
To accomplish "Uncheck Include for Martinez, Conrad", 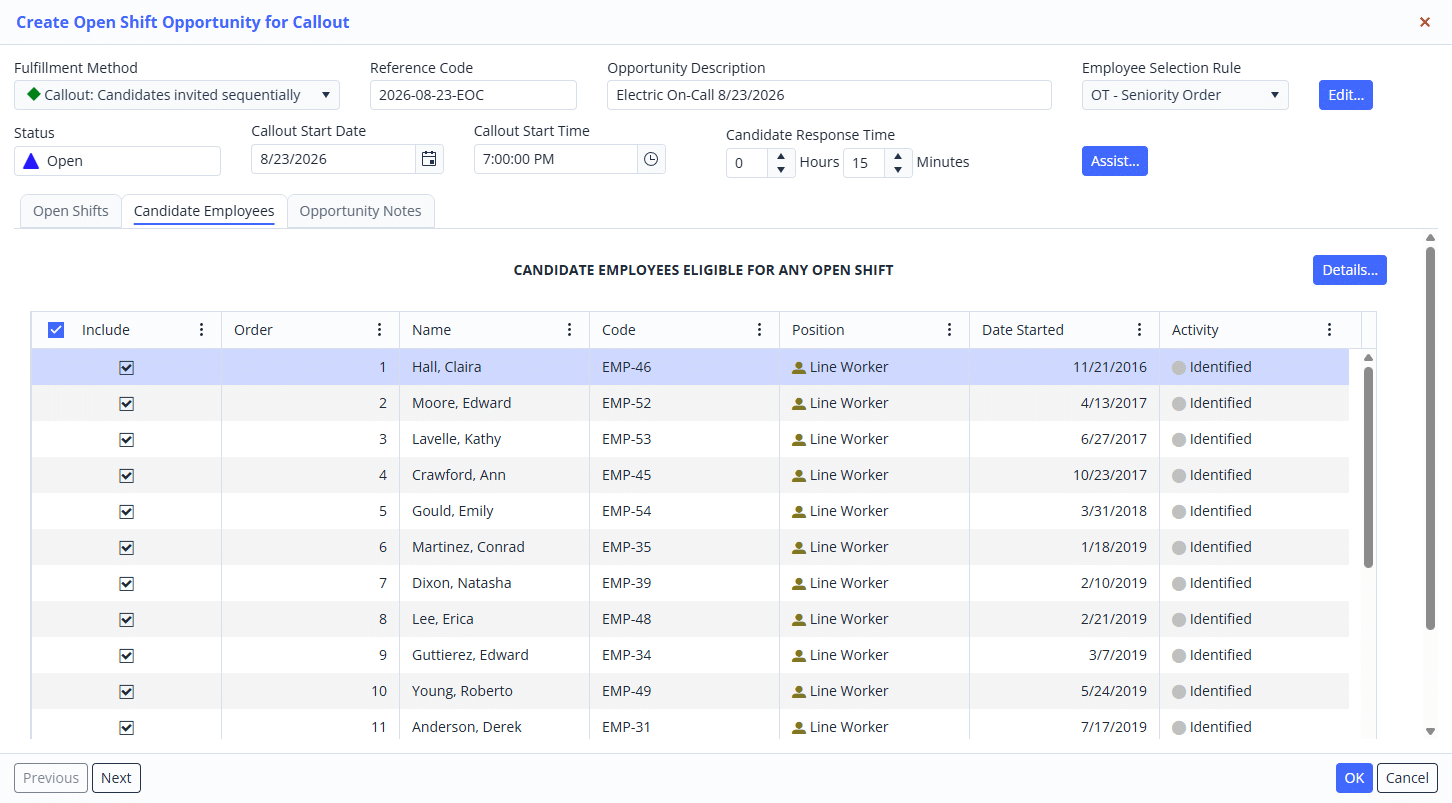I will click(x=126, y=547).
